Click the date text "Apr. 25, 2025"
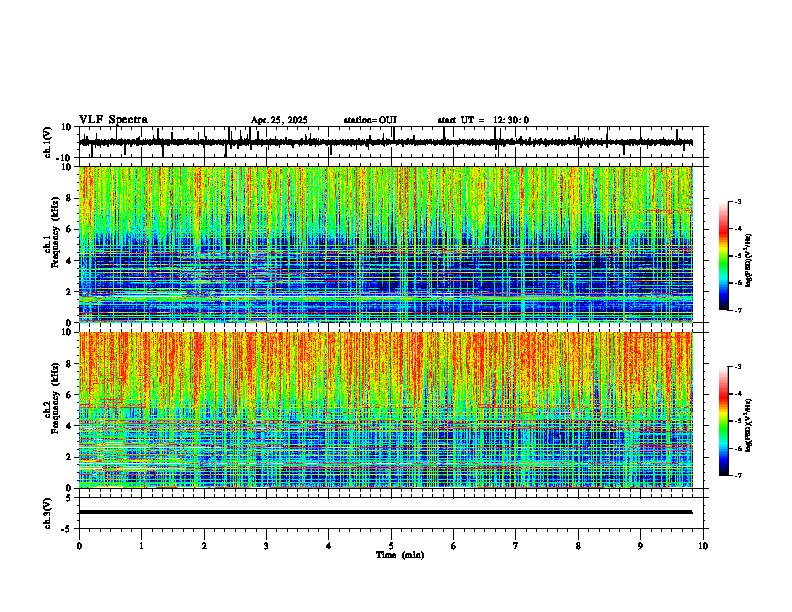792x612 pixels. pyautogui.click(x=279, y=120)
